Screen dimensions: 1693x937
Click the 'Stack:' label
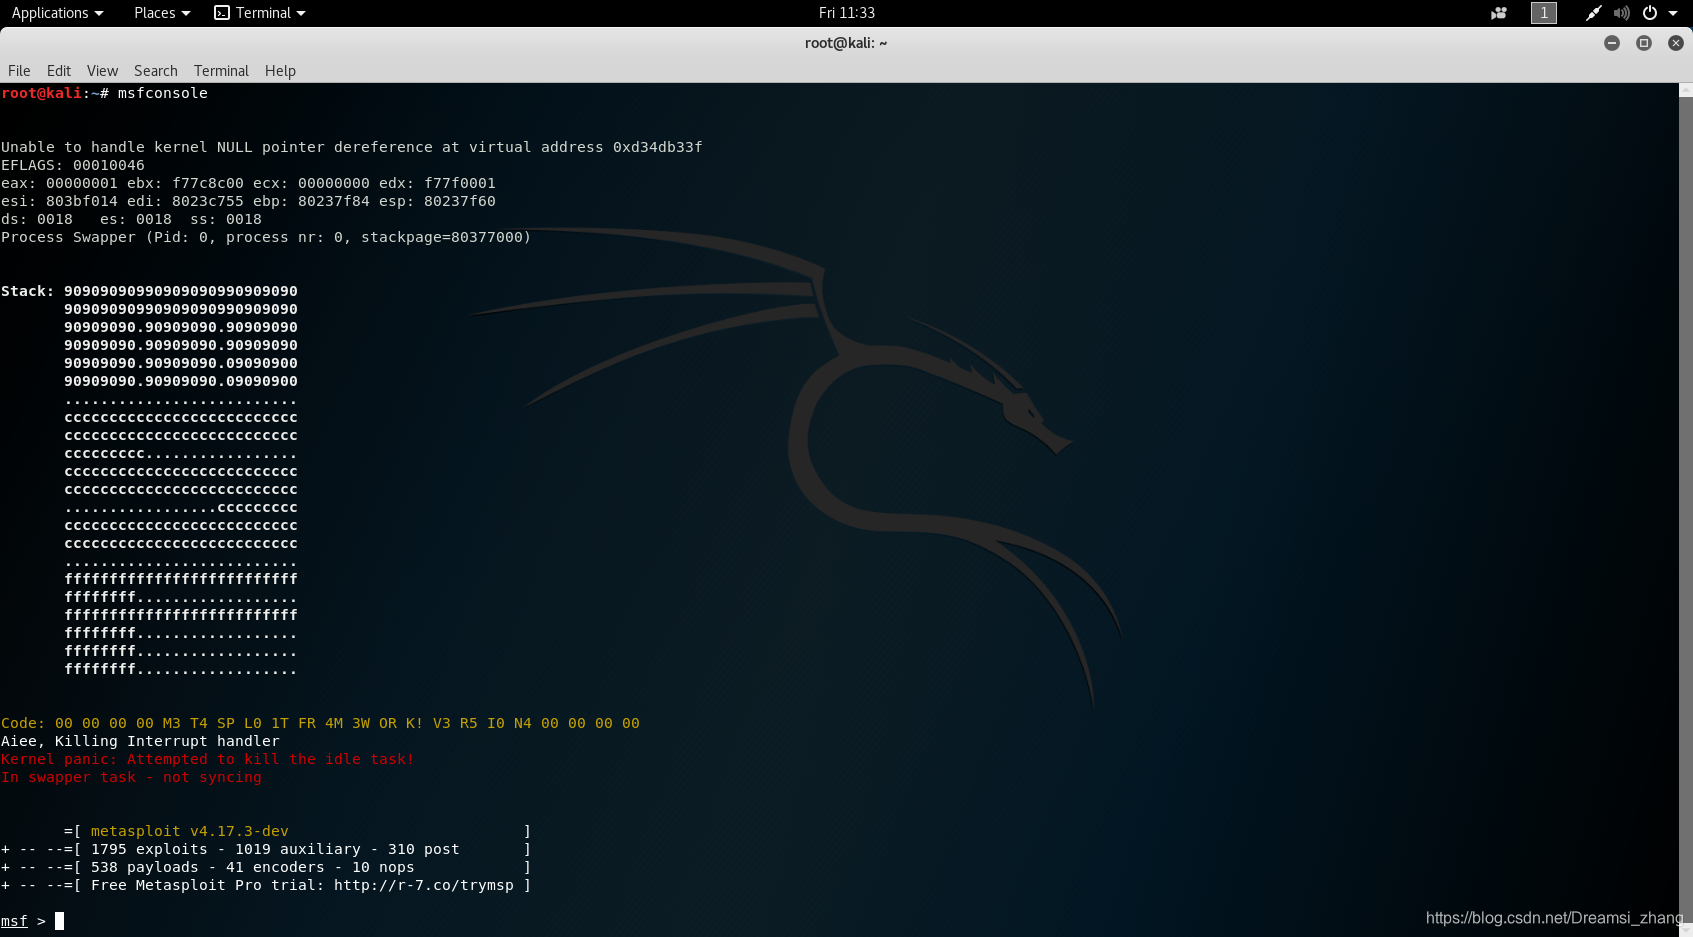pos(28,291)
